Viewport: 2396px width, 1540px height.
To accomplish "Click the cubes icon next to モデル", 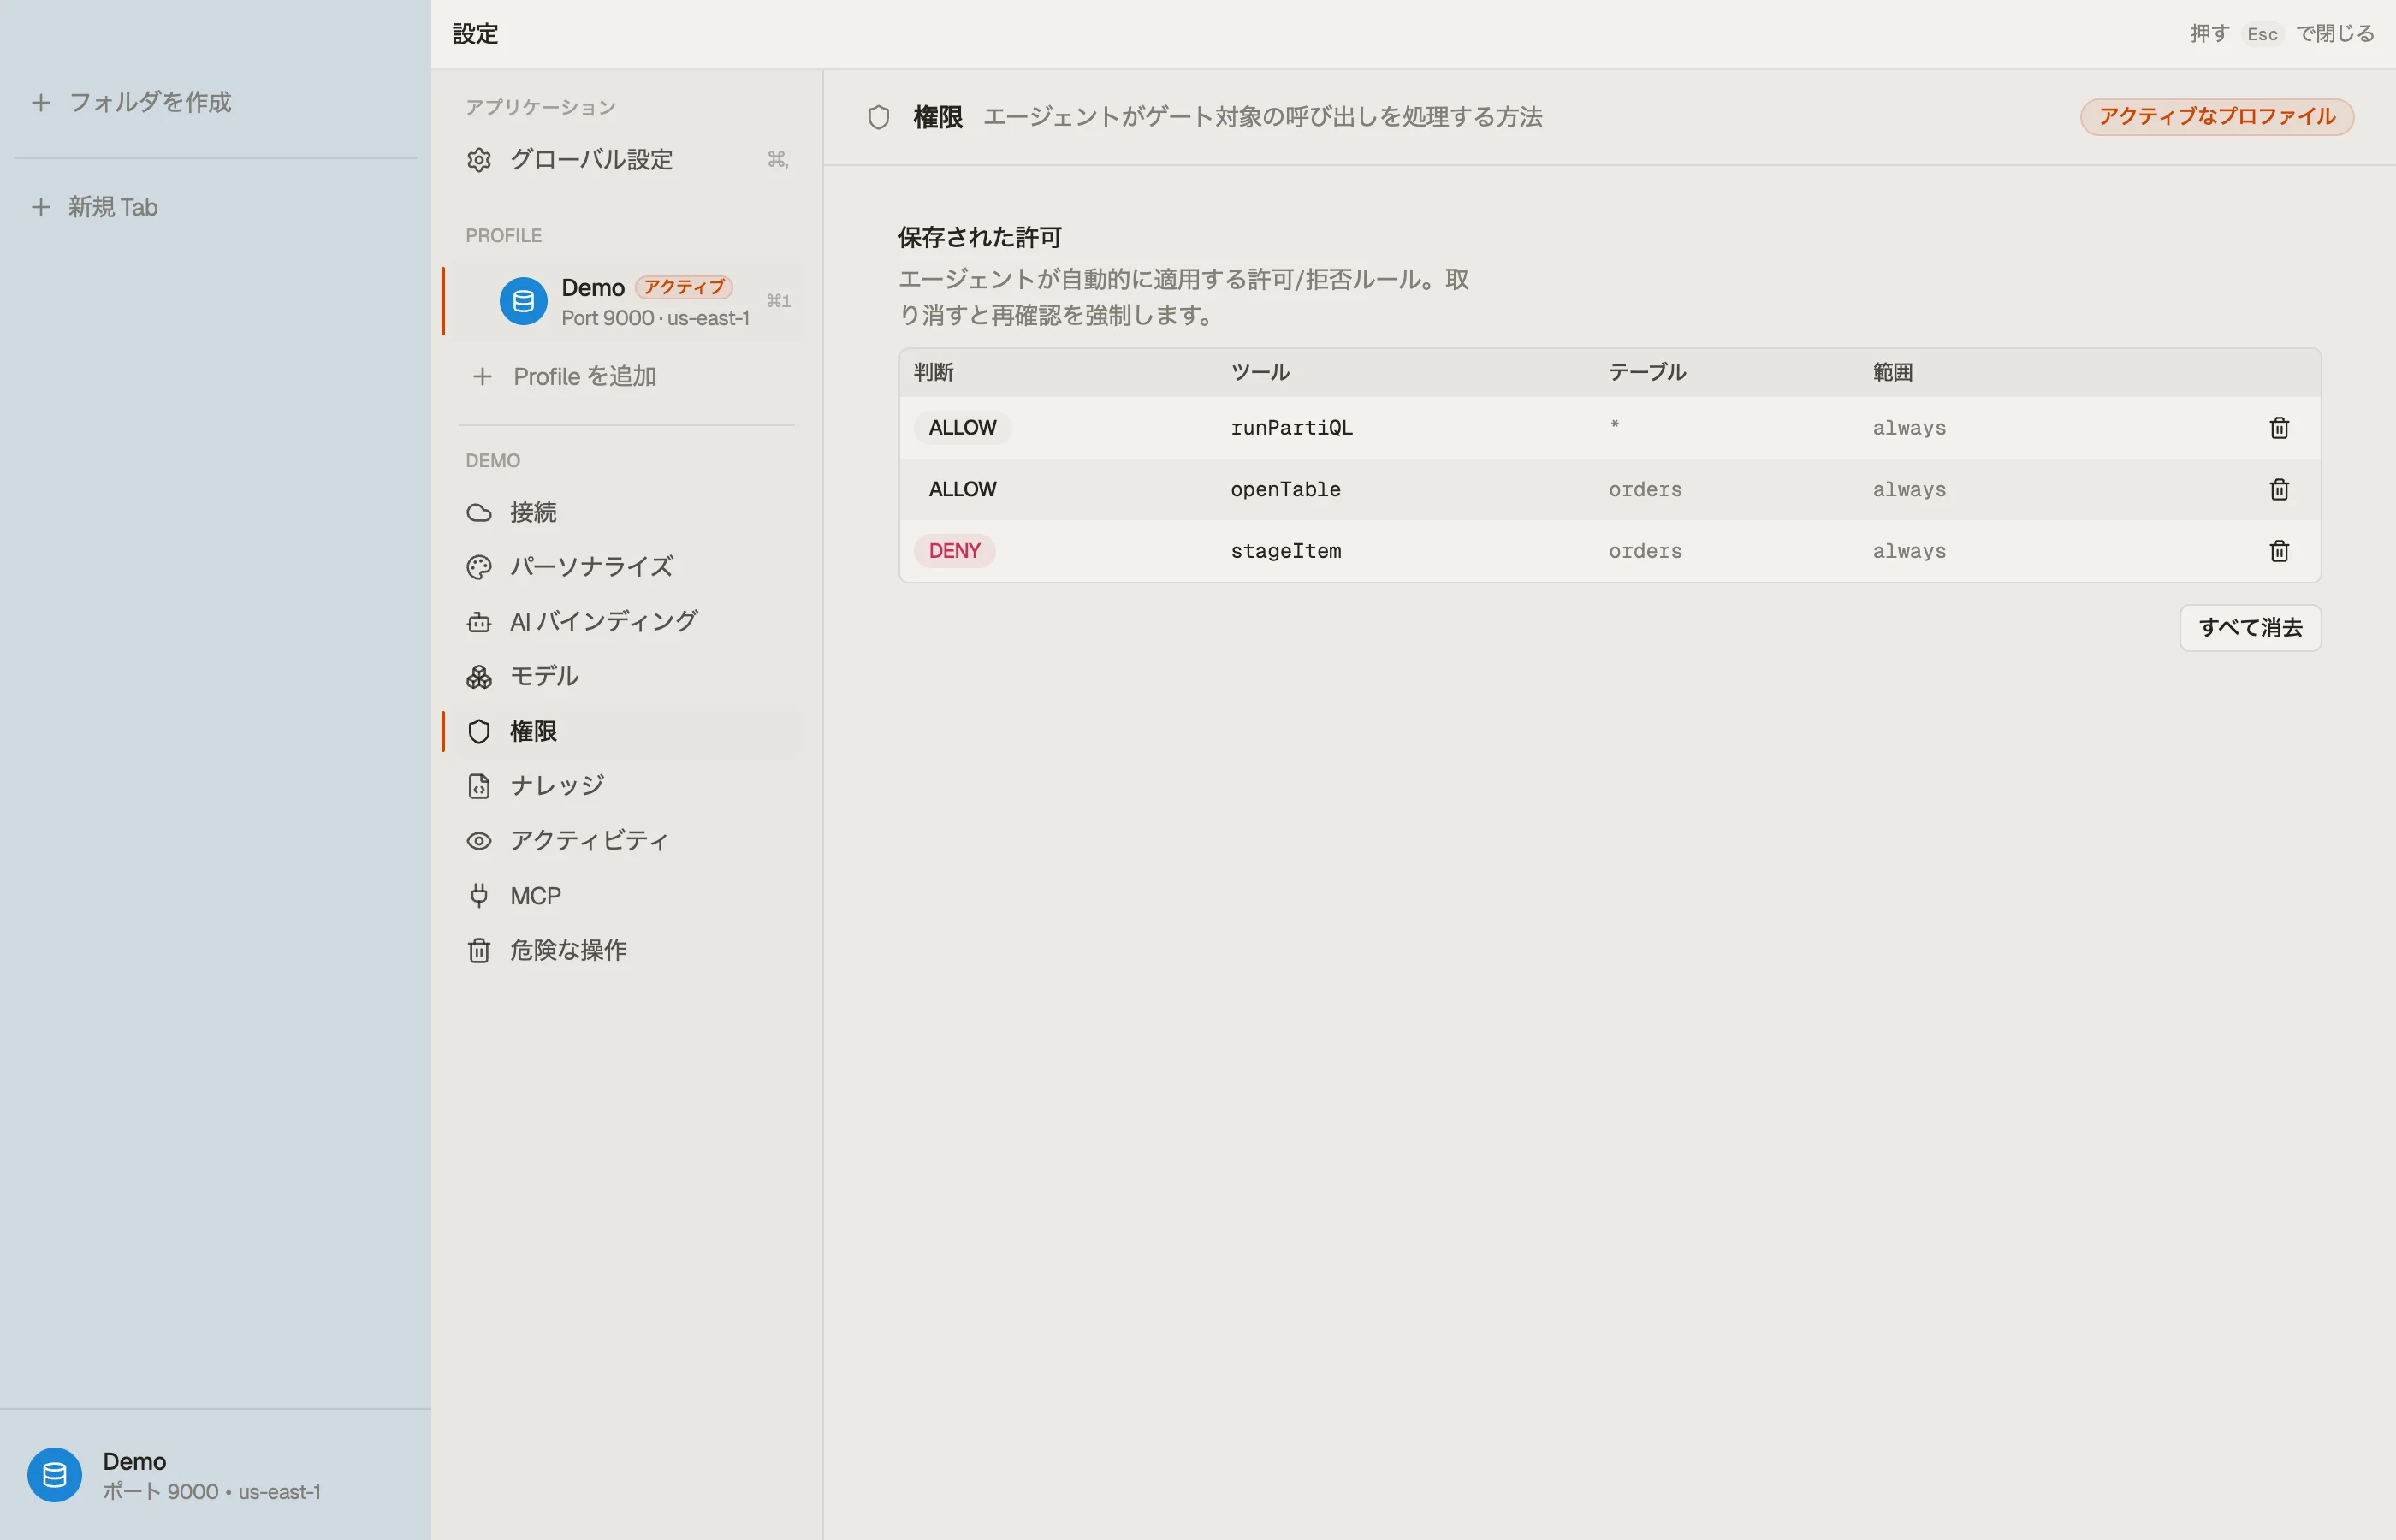I will point(479,677).
